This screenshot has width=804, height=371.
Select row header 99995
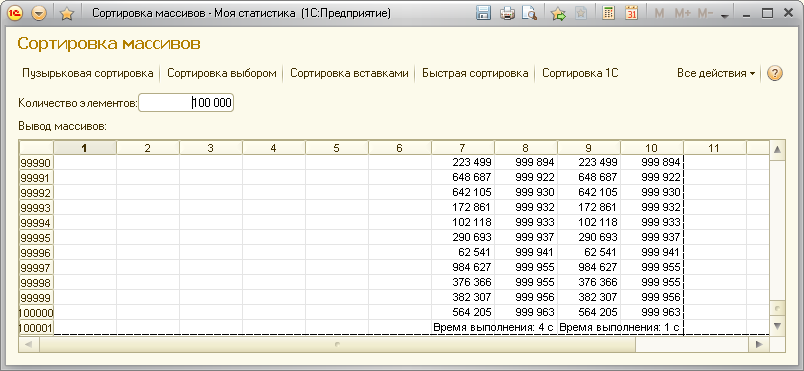tap(36, 238)
